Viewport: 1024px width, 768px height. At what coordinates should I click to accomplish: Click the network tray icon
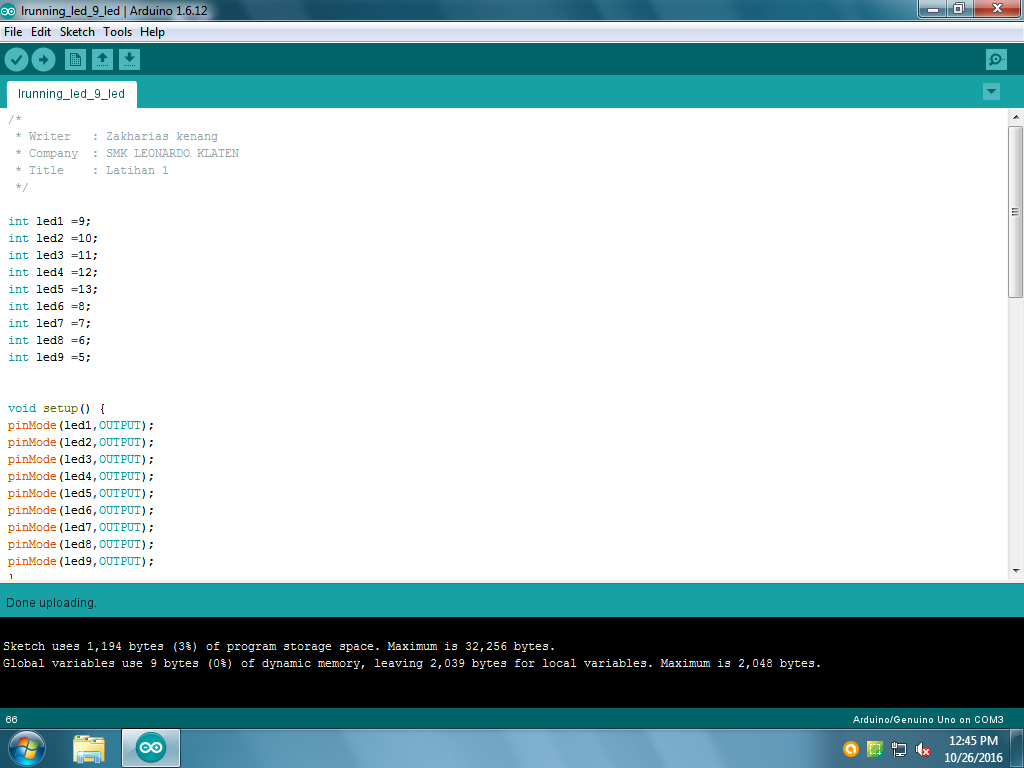click(x=899, y=749)
